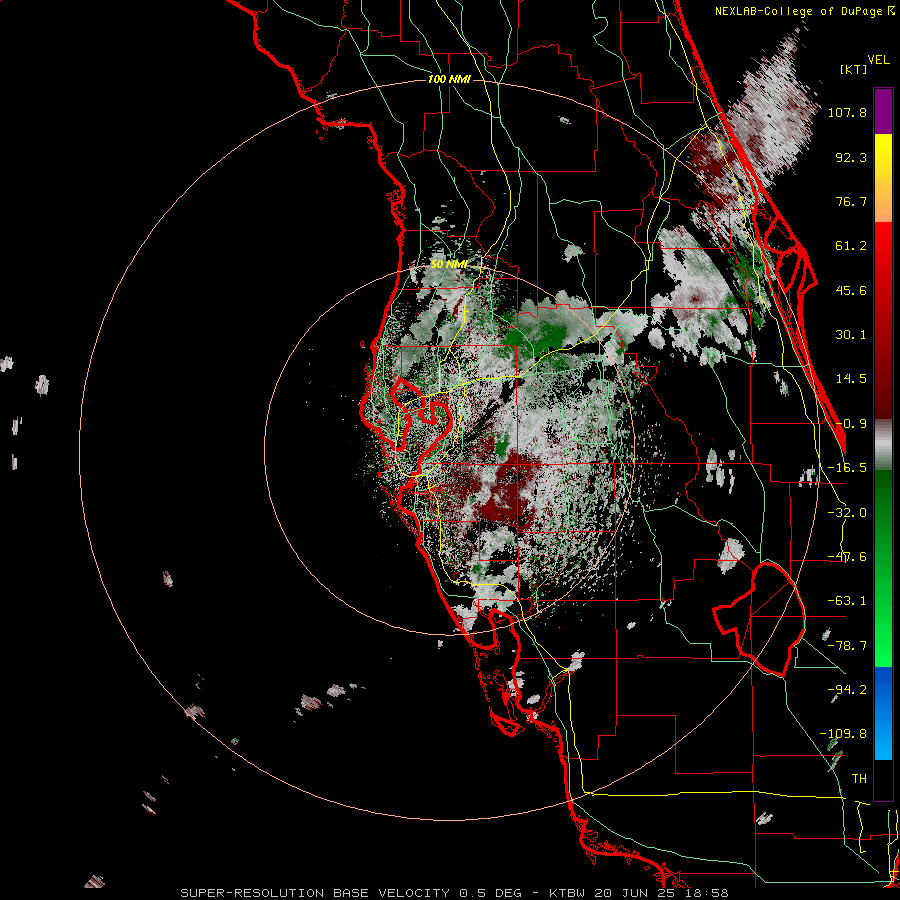Click the 18:58 timestamp in caption
Image resolution: width=900 pixels, height=900 pixels.
click(709, 893)
